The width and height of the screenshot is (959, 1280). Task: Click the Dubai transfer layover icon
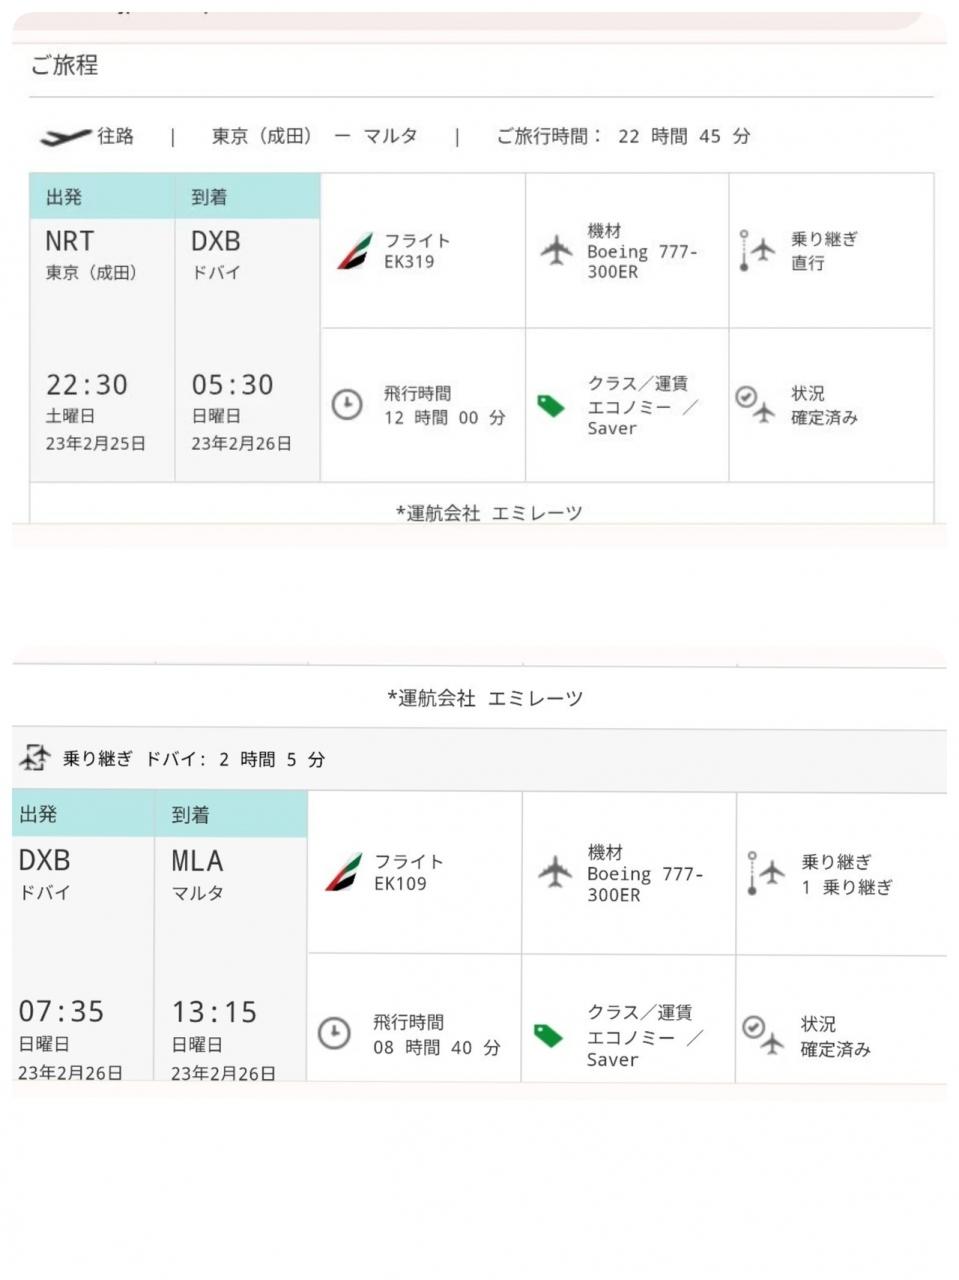34,758
